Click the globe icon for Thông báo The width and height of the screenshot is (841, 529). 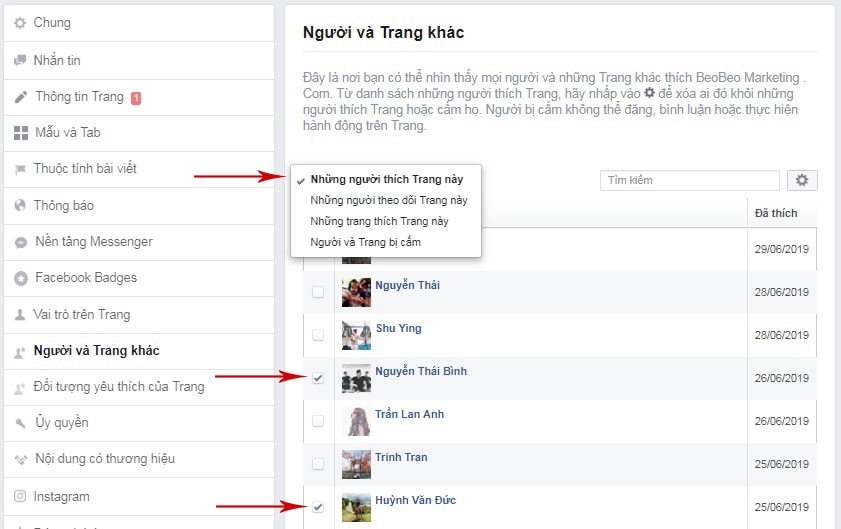[x=20, y=205]
